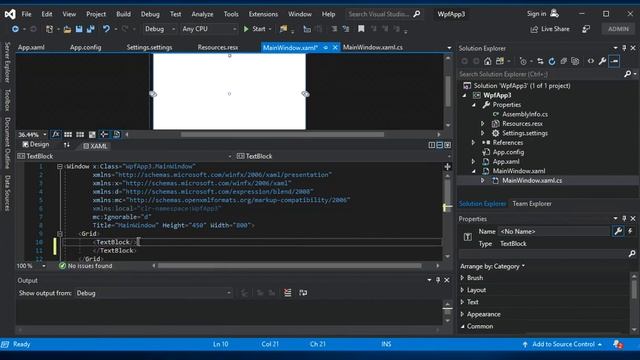Click notifications icon in status bar
This screenshot has width=640, height=360.
point(618,344)
